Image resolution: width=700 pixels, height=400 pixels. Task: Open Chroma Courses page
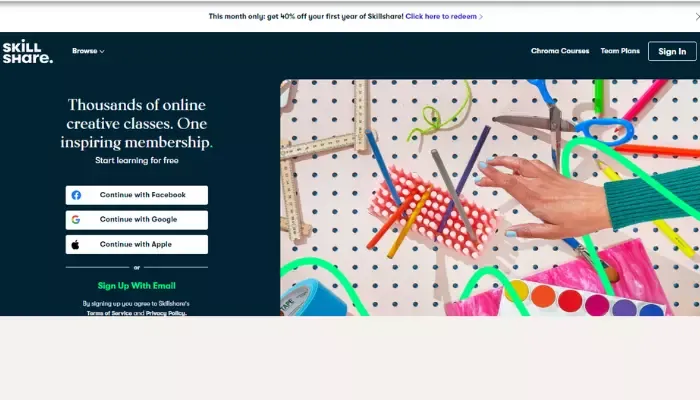click(560, 51)
